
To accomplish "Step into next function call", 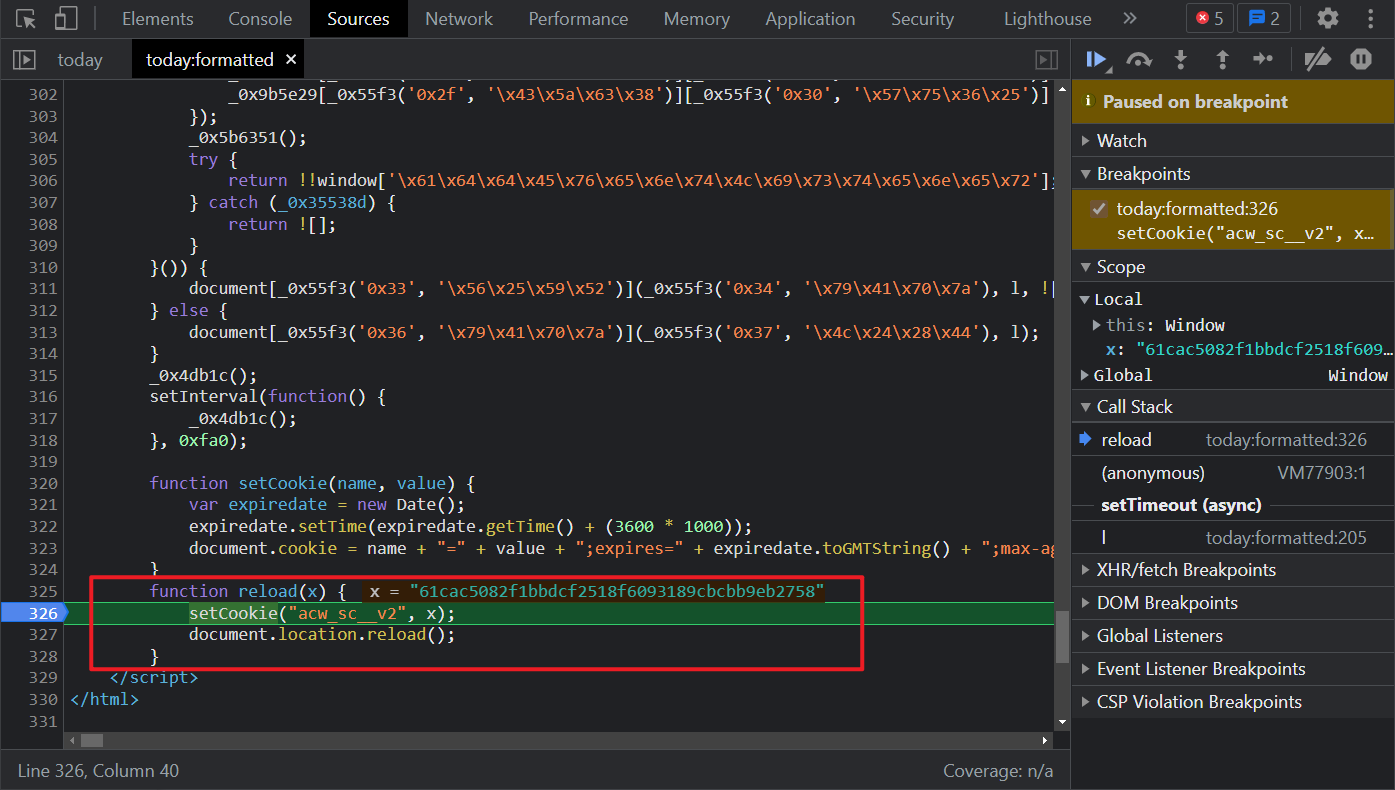I will [x=1180, y=60].
